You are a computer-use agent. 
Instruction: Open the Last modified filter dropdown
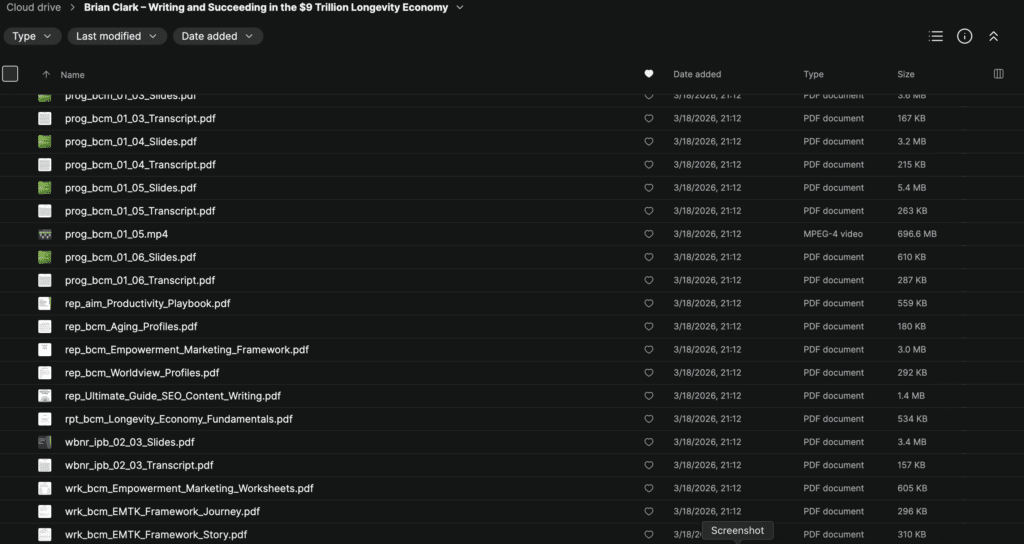click(117, 36)
